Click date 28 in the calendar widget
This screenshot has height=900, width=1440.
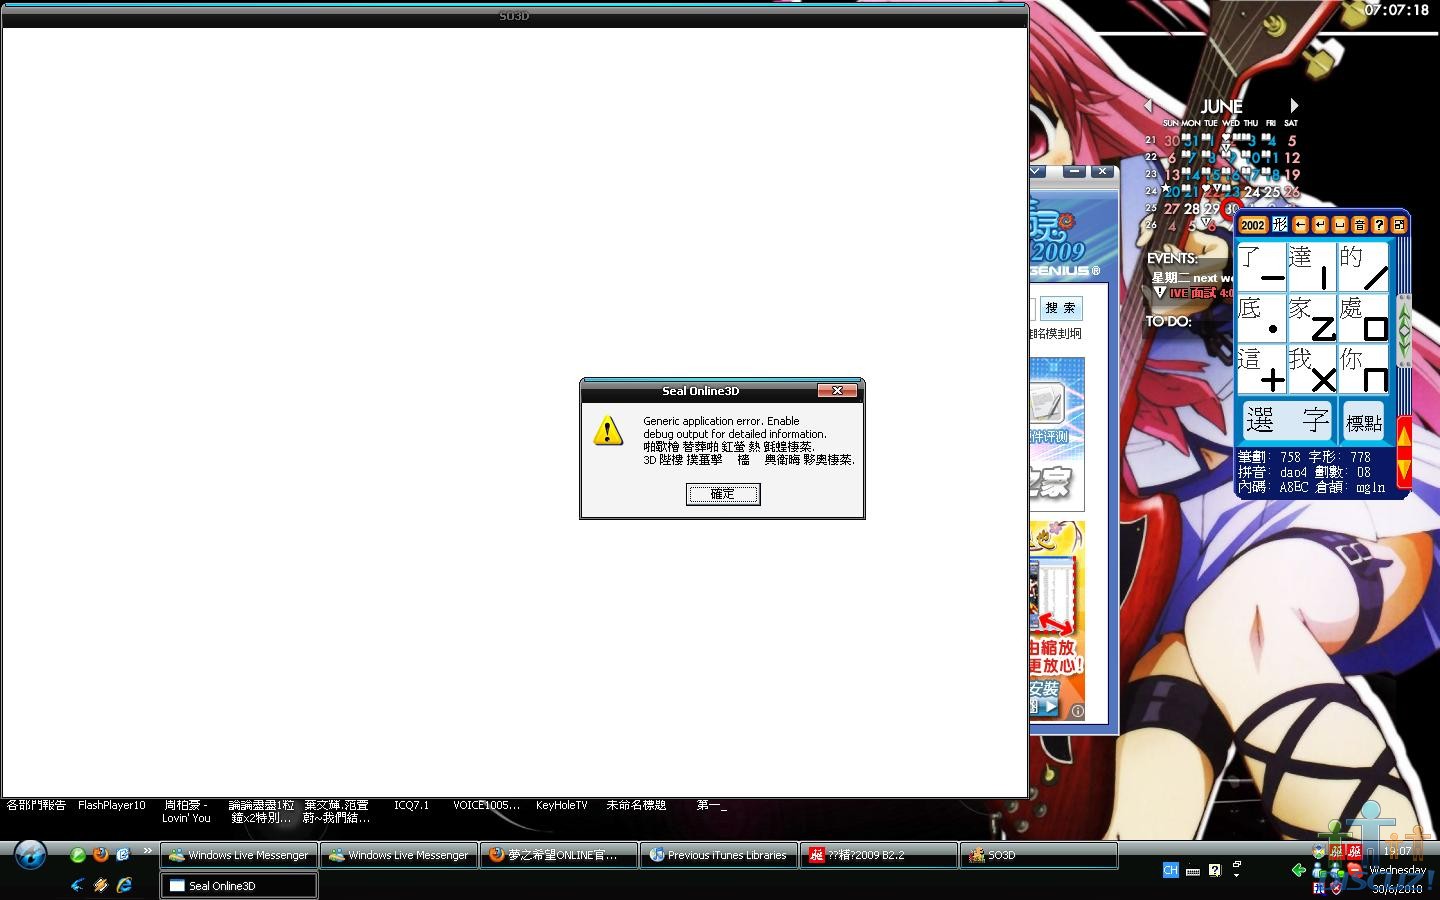point(1192,209)
